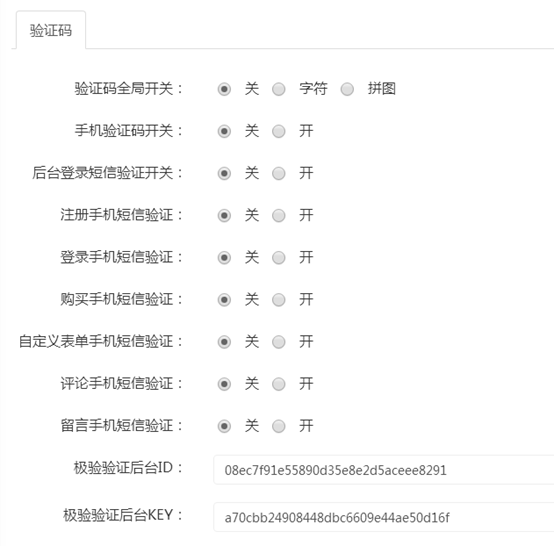Set 注册手机短信验证 to 关
Screen dimensions: 554x546
224,215
